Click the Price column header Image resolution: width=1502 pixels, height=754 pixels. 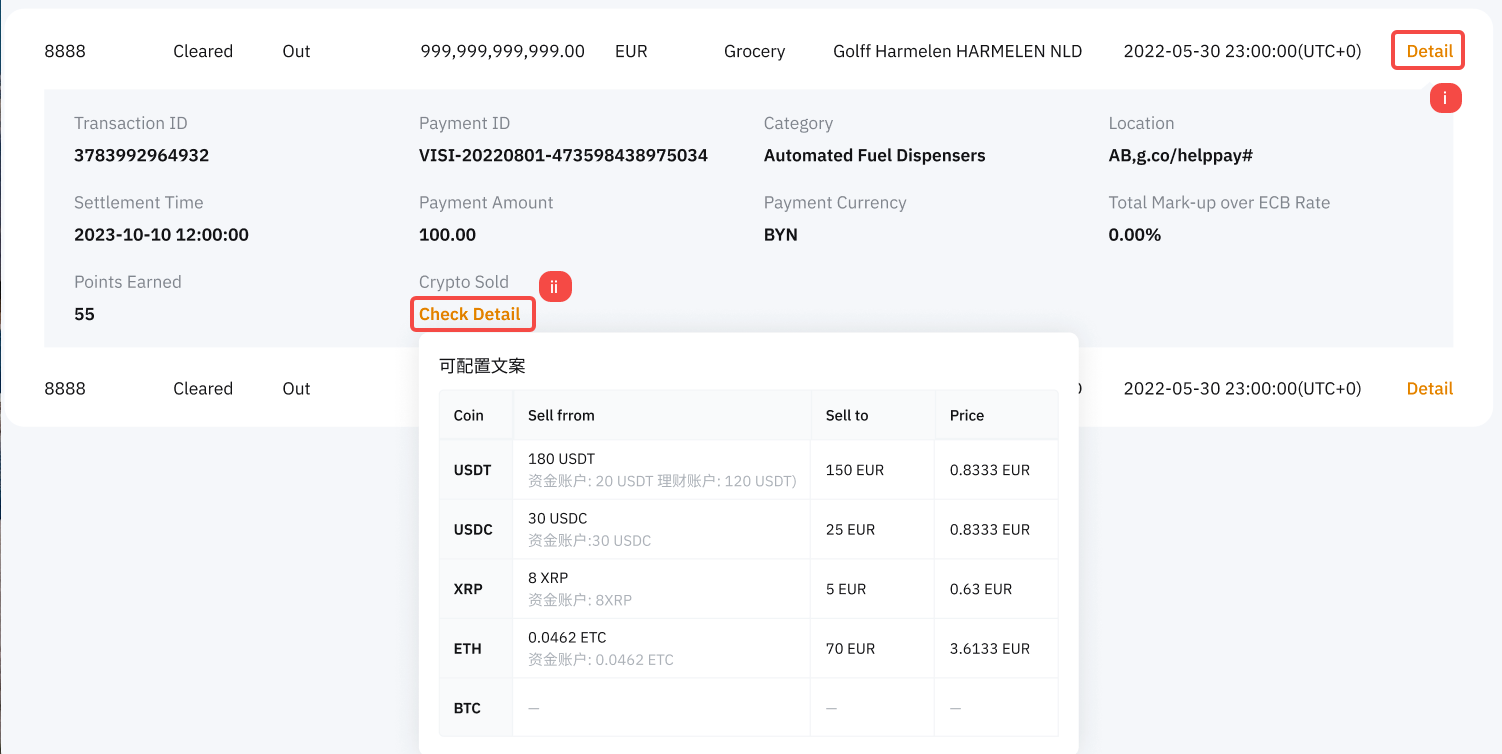tap(966, 415)
